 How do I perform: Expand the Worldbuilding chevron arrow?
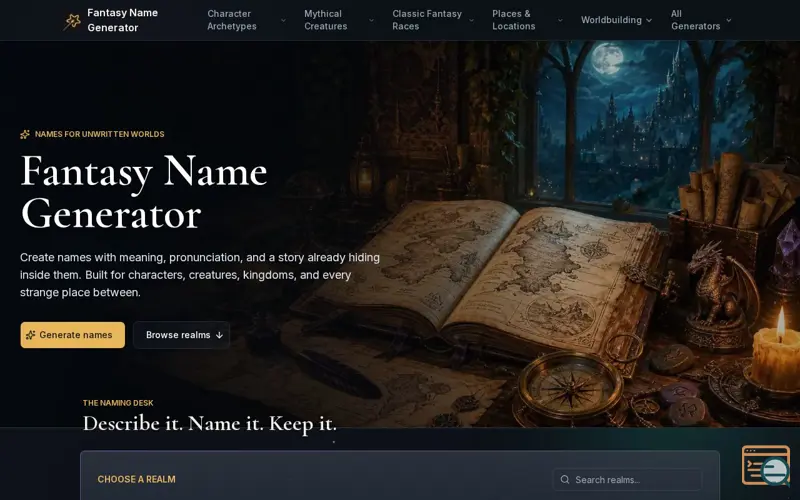[649, 20]
